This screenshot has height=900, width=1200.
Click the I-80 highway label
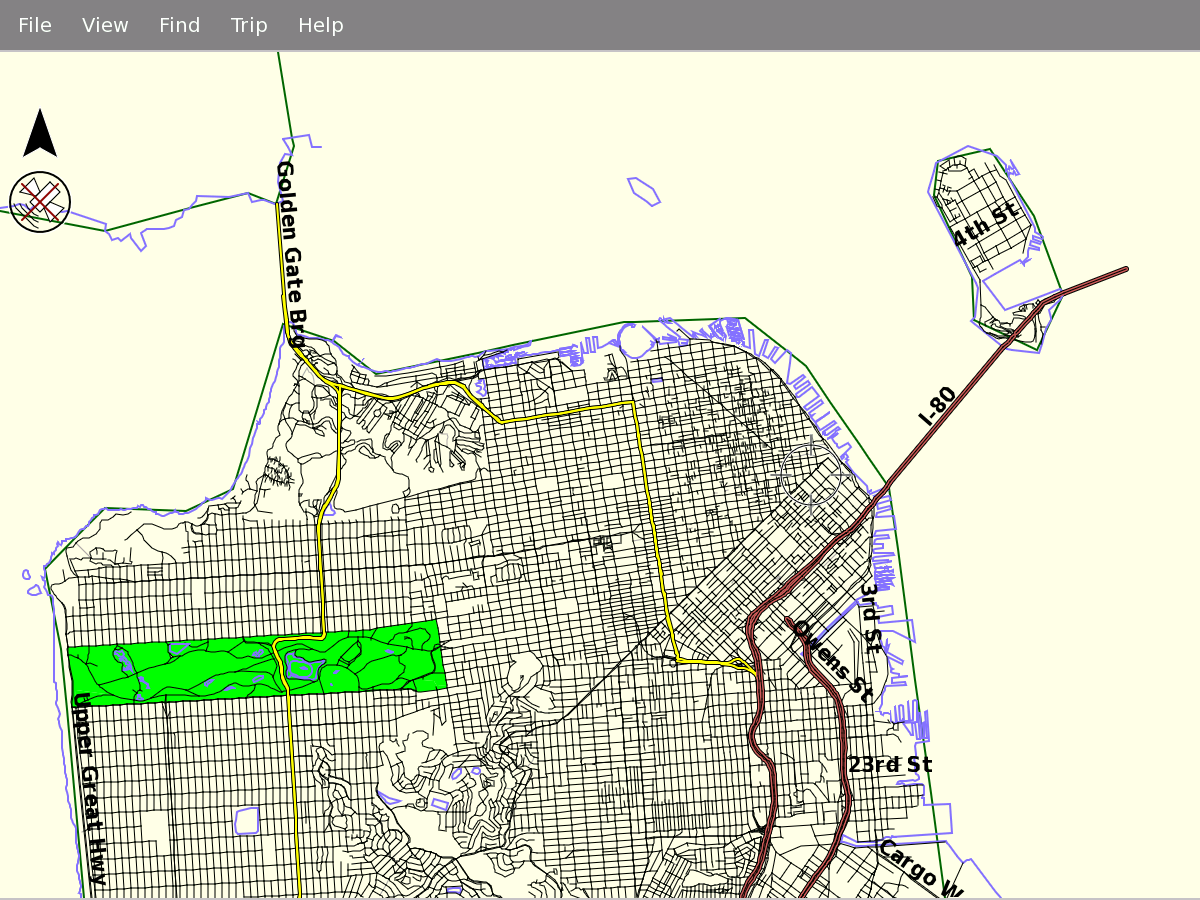[x=938, y=407]
